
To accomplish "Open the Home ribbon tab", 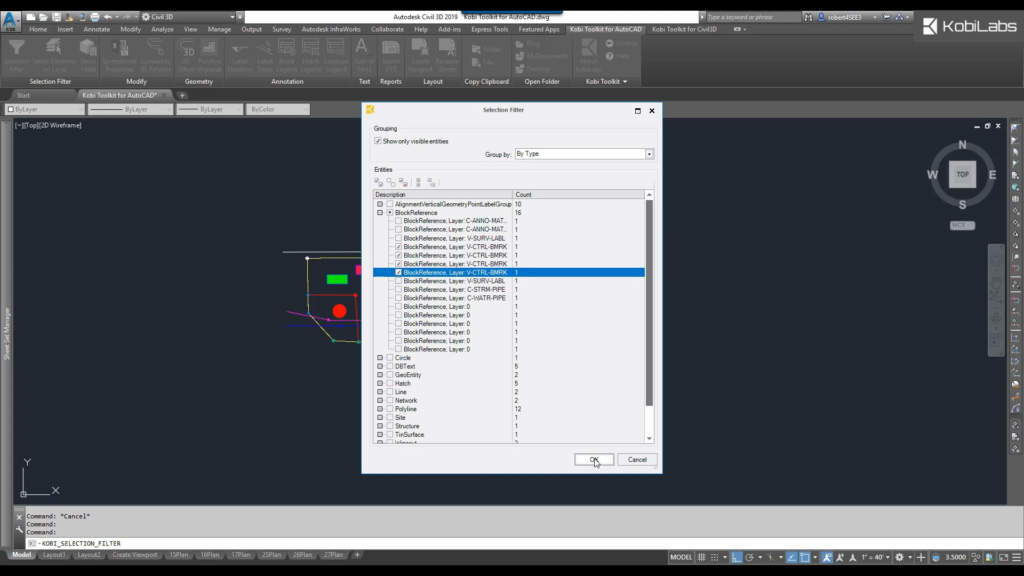I will 38,29.
